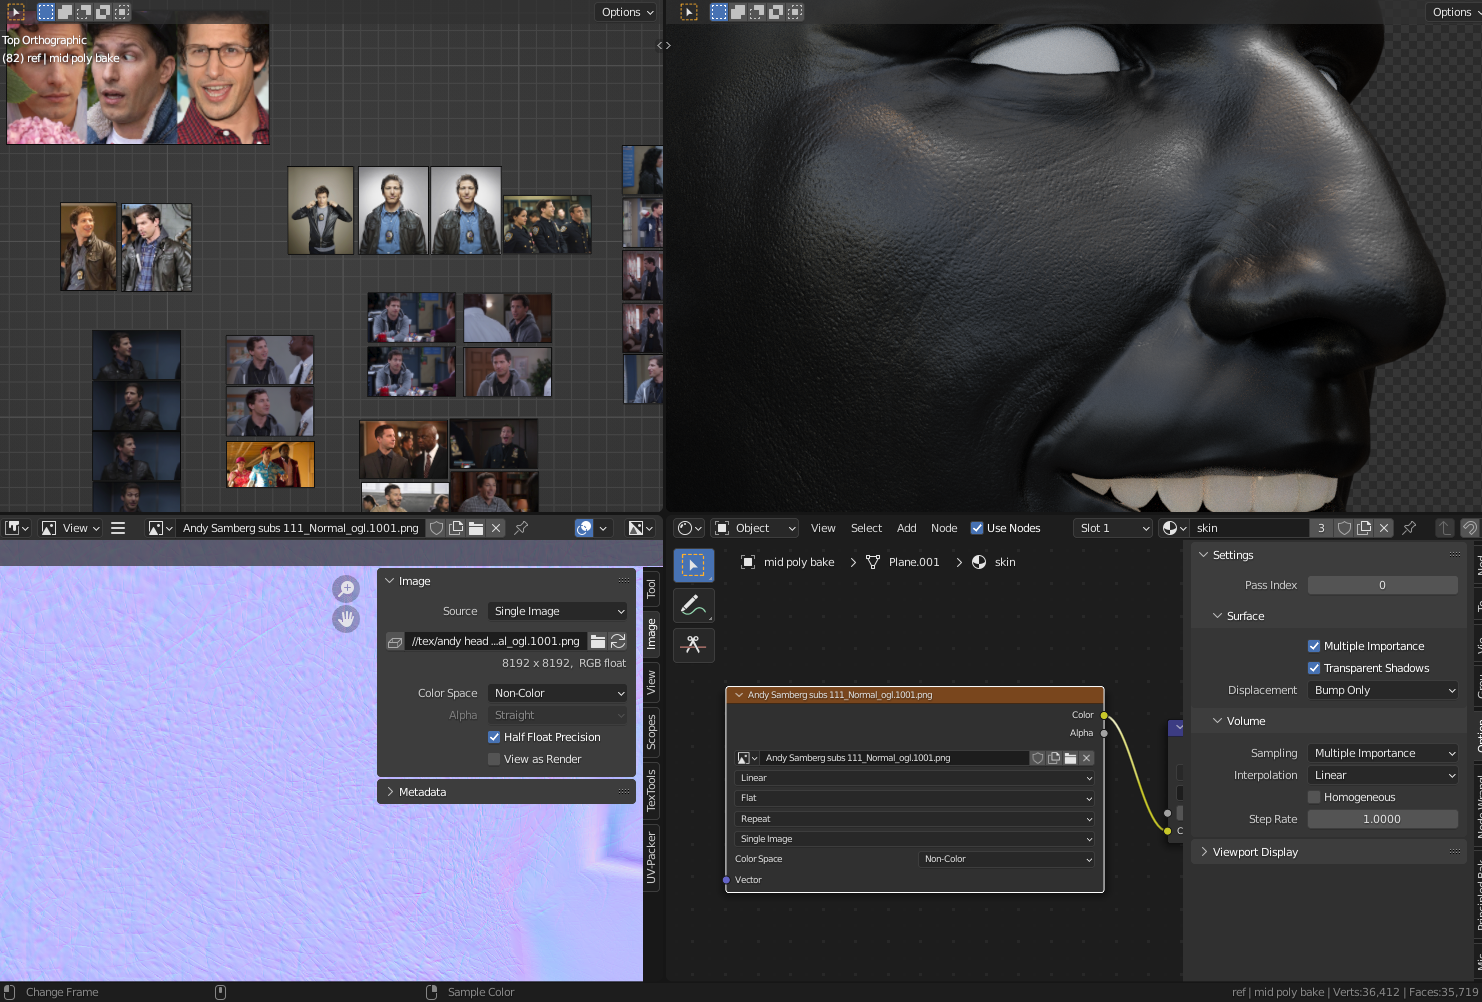Click the orange movie poster reference thumbnail

(x=270, y=464)
